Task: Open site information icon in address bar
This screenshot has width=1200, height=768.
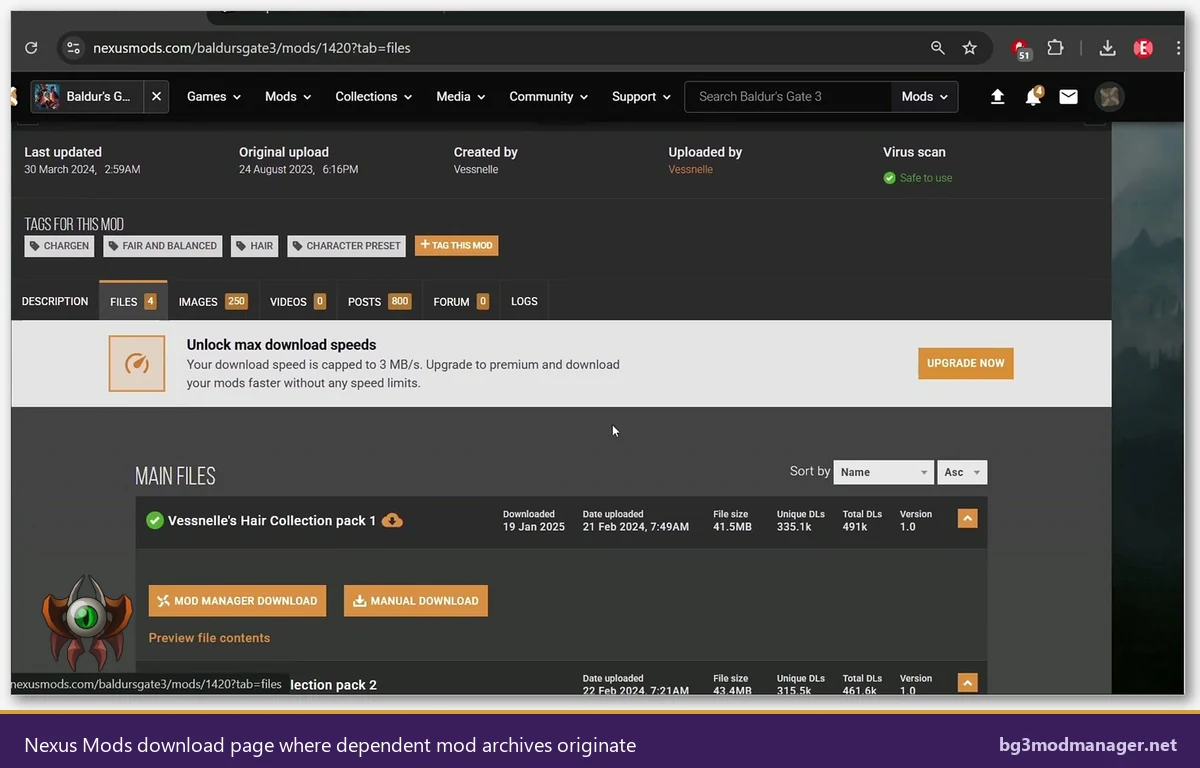Action: [72, 48]
